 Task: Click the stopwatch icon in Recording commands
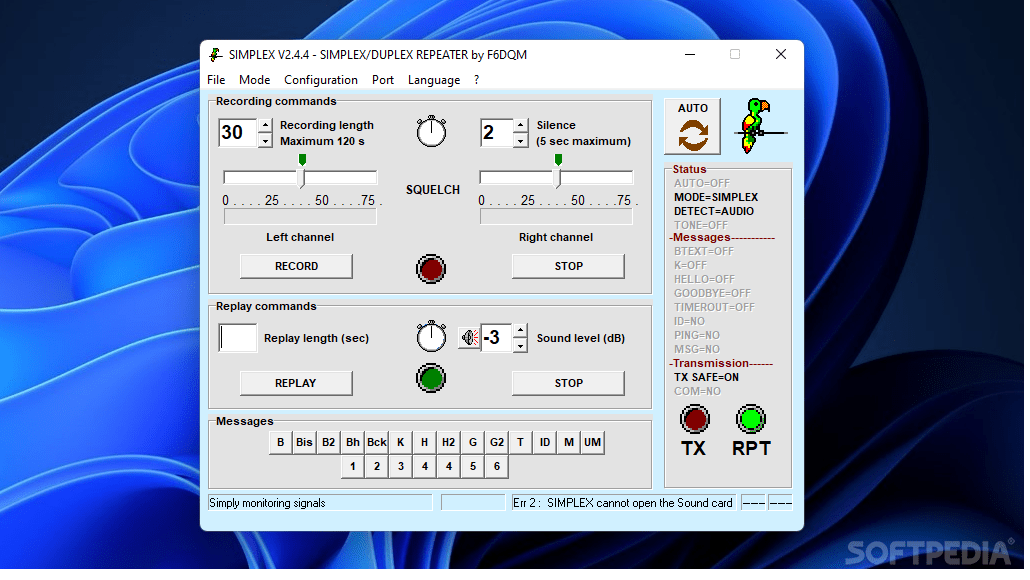point(432,131)
